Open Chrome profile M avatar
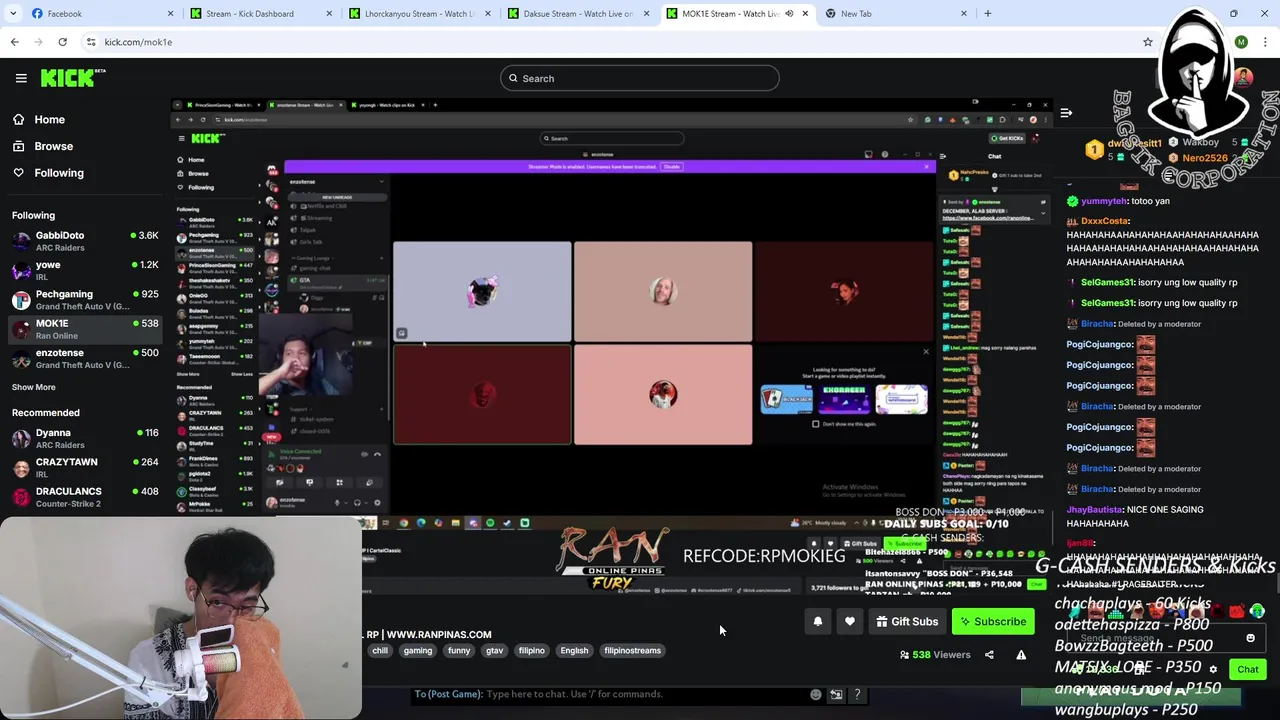 tap(1241, 42)
